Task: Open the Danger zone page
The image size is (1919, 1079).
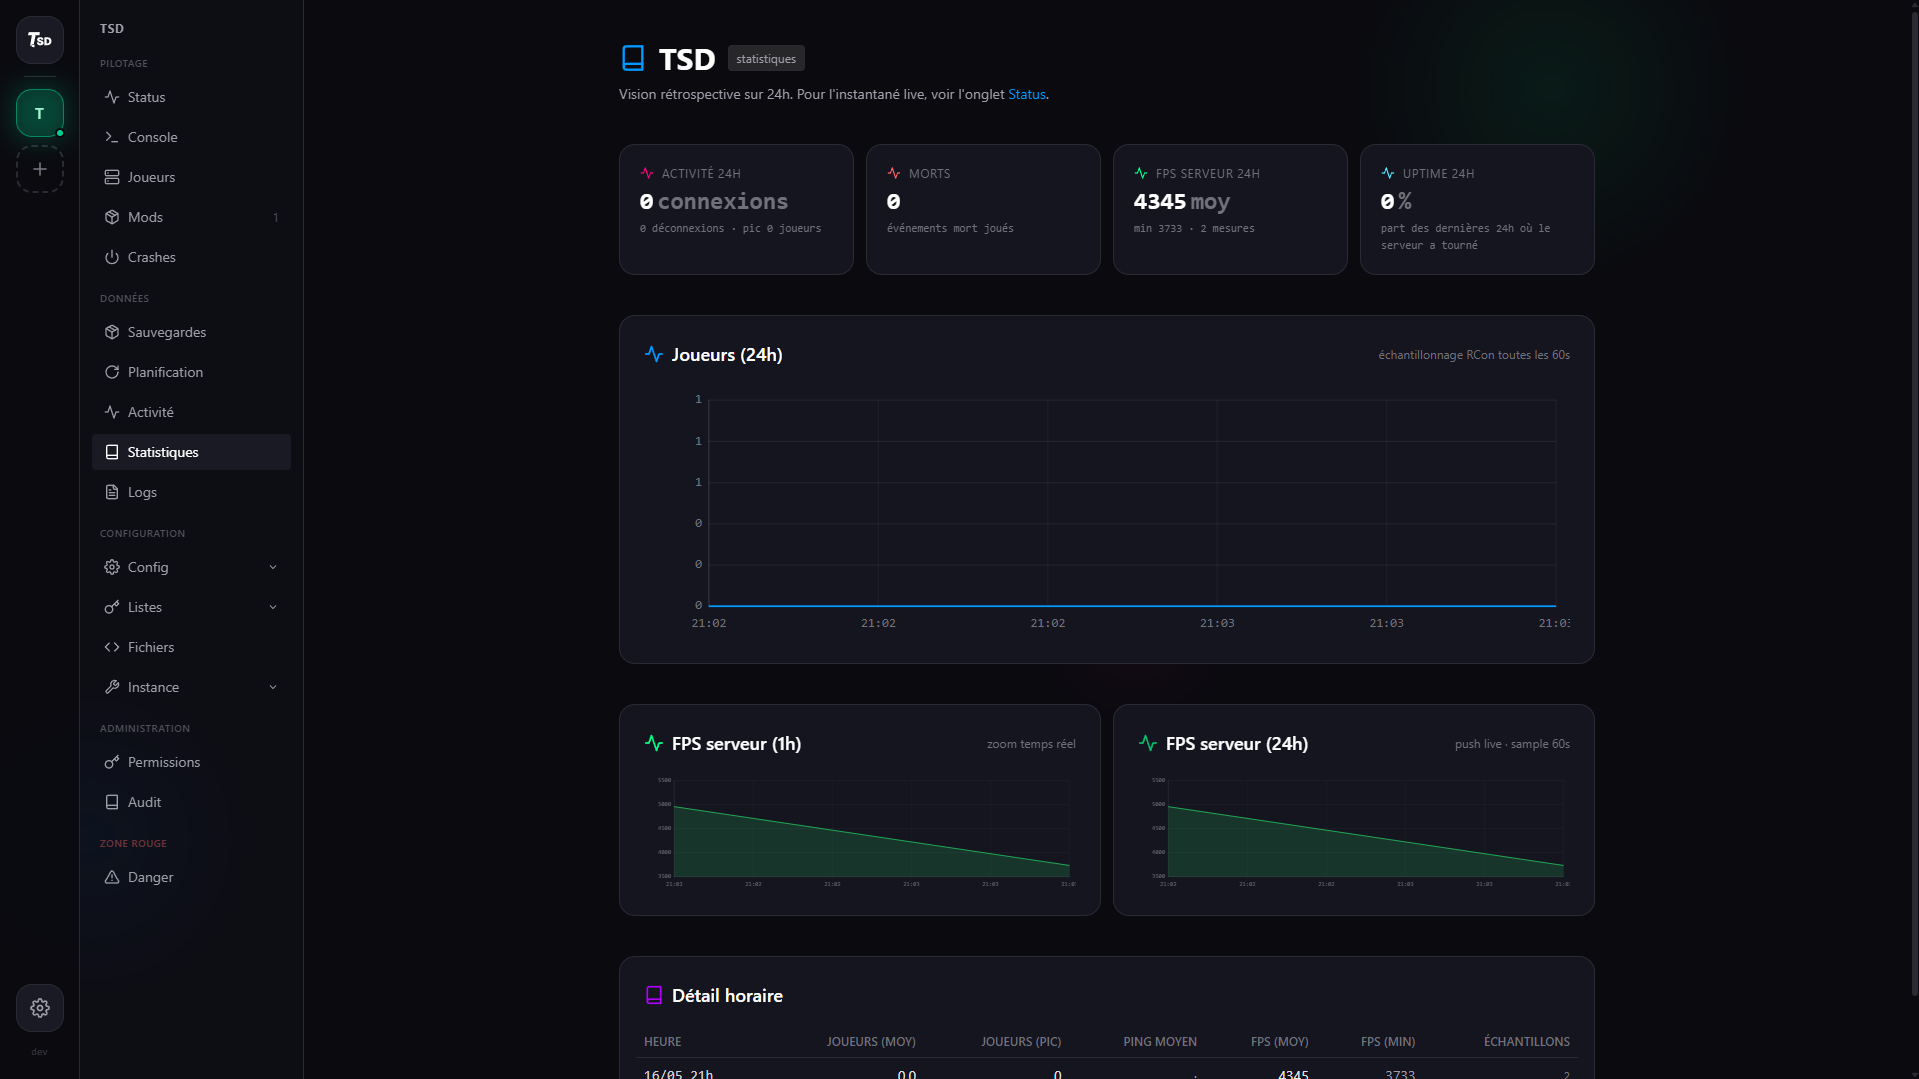Action: [x=191, y=877]
